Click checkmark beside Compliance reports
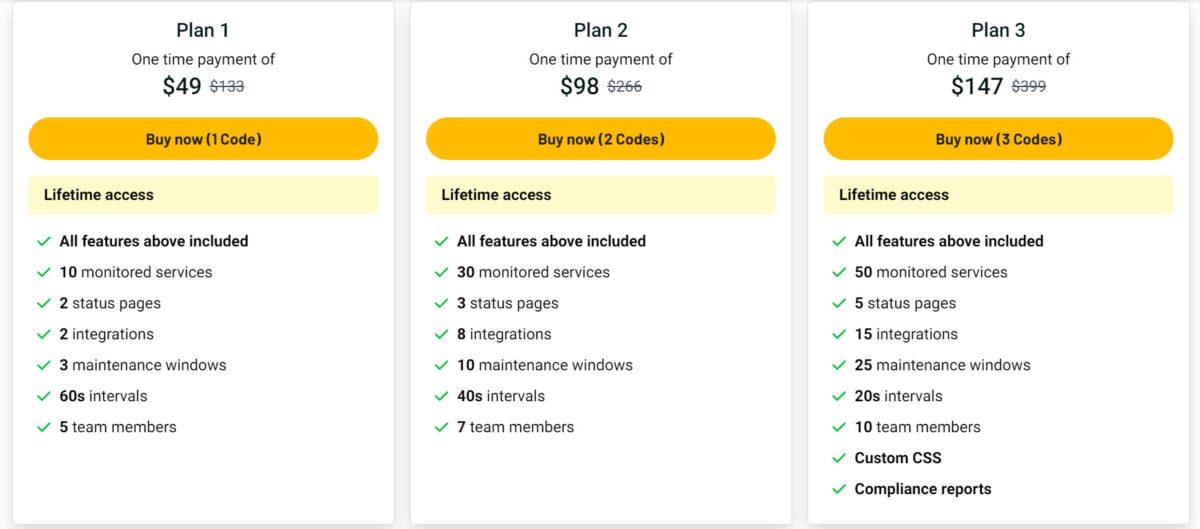 click(839, 489)
